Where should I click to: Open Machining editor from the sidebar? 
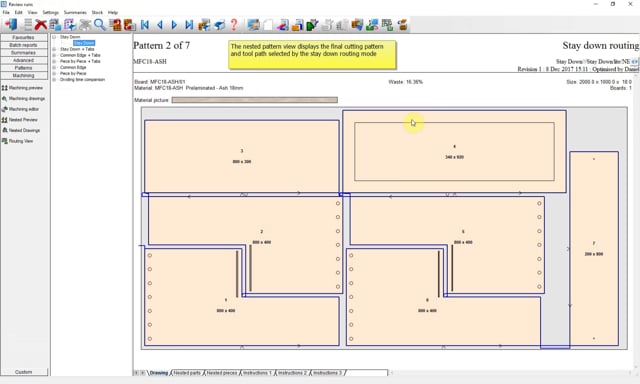coord(20,109)
